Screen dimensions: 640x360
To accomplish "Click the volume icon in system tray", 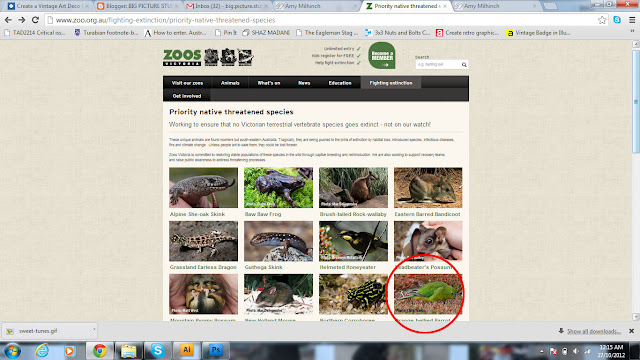I will [x=576, y=351].
